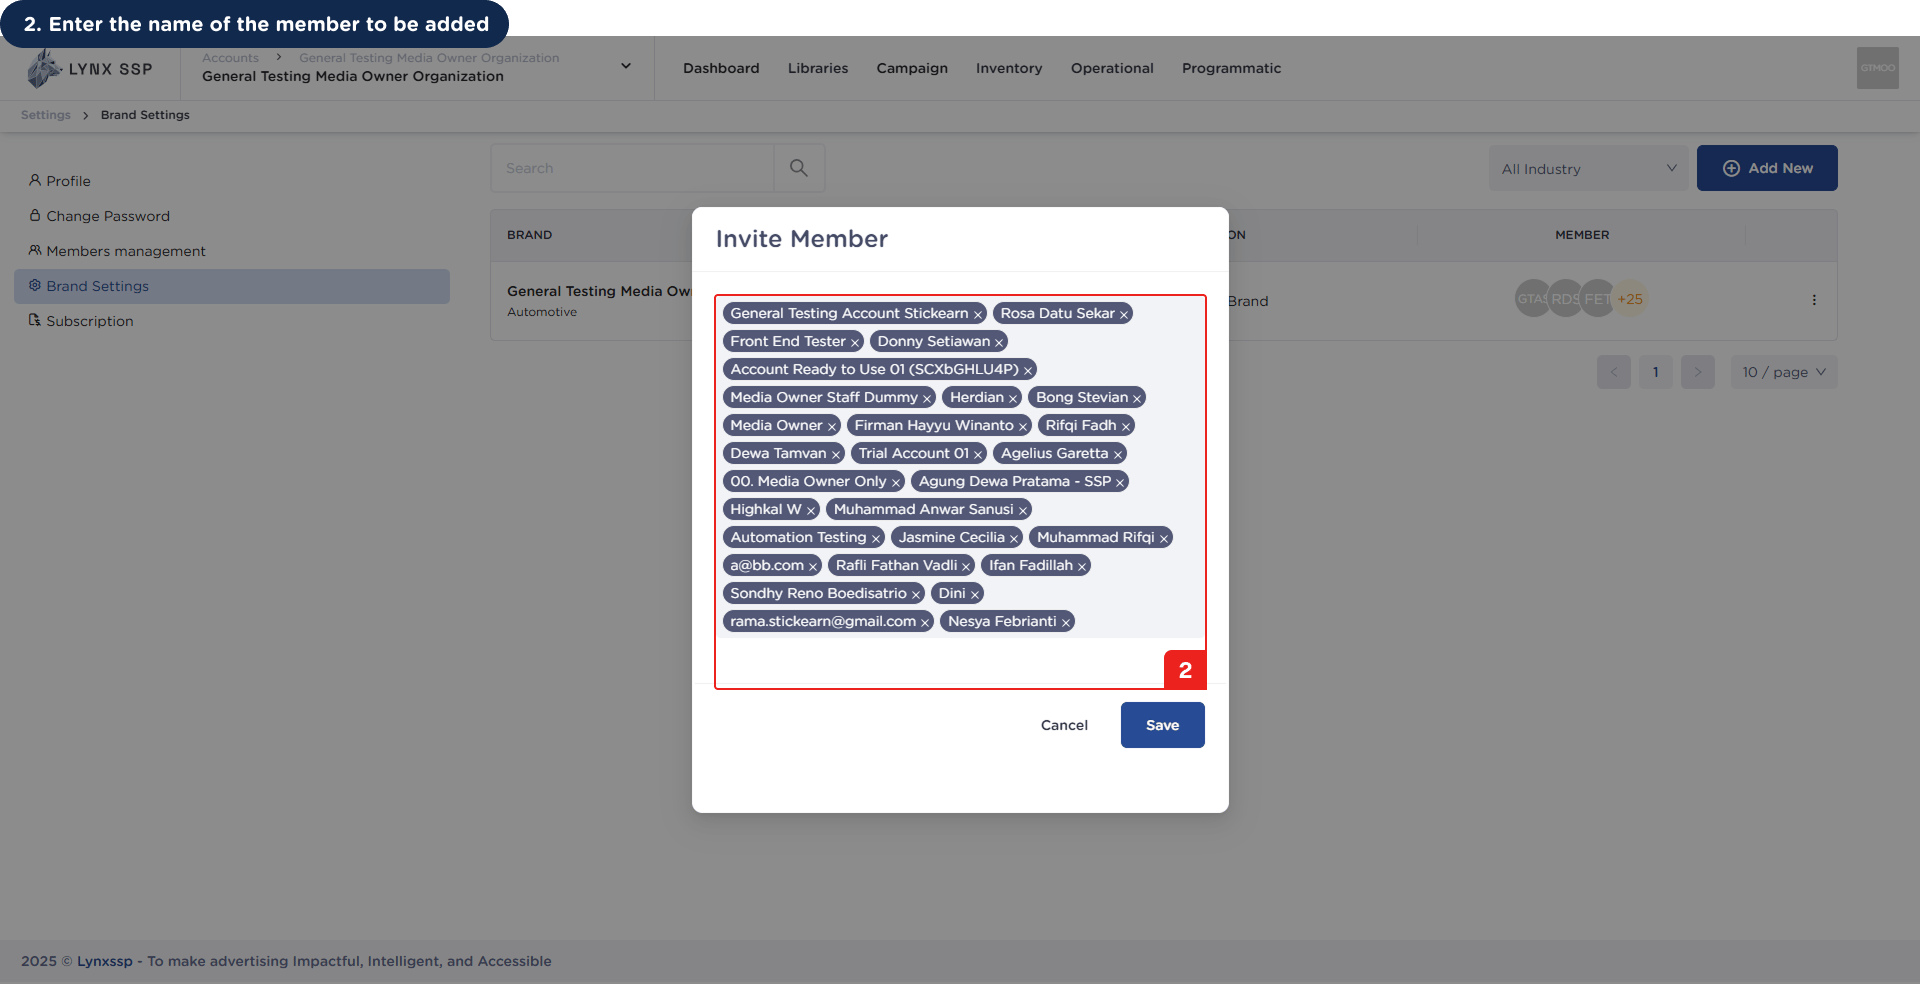Click Settings breadcrumb link

pos(46,115)
